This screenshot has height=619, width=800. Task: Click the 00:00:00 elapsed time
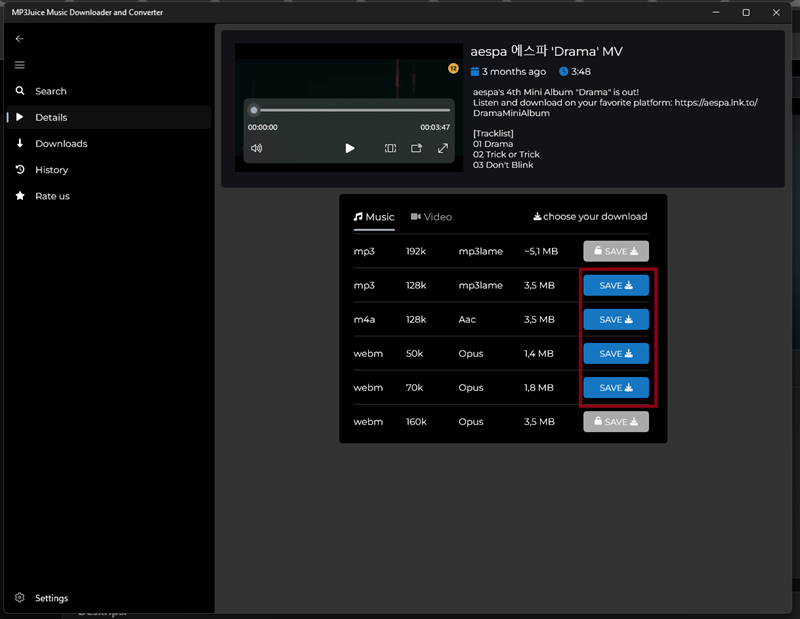pos(263,127)
